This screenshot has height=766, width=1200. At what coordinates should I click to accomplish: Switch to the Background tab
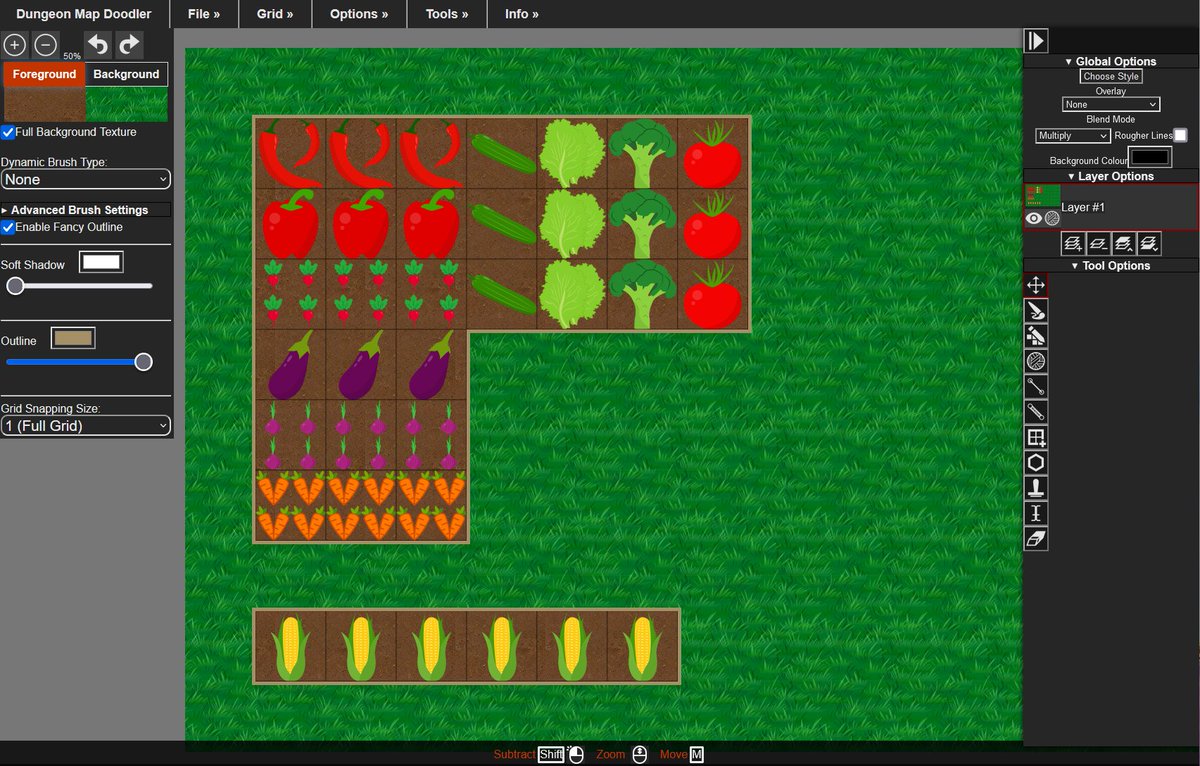(x=126, y=74)
